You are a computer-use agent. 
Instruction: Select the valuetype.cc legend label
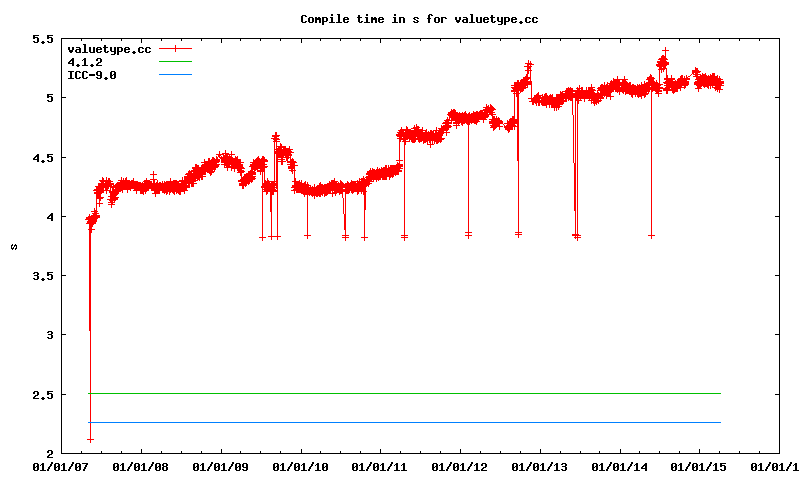coord(101,49)
